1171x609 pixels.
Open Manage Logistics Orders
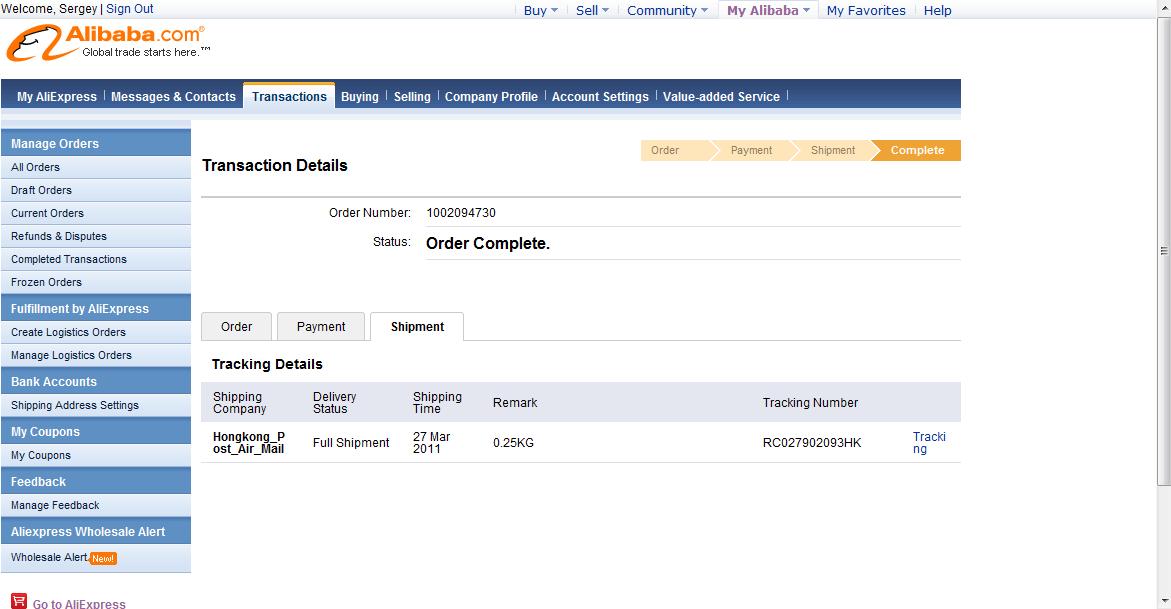tap(96, 356)
